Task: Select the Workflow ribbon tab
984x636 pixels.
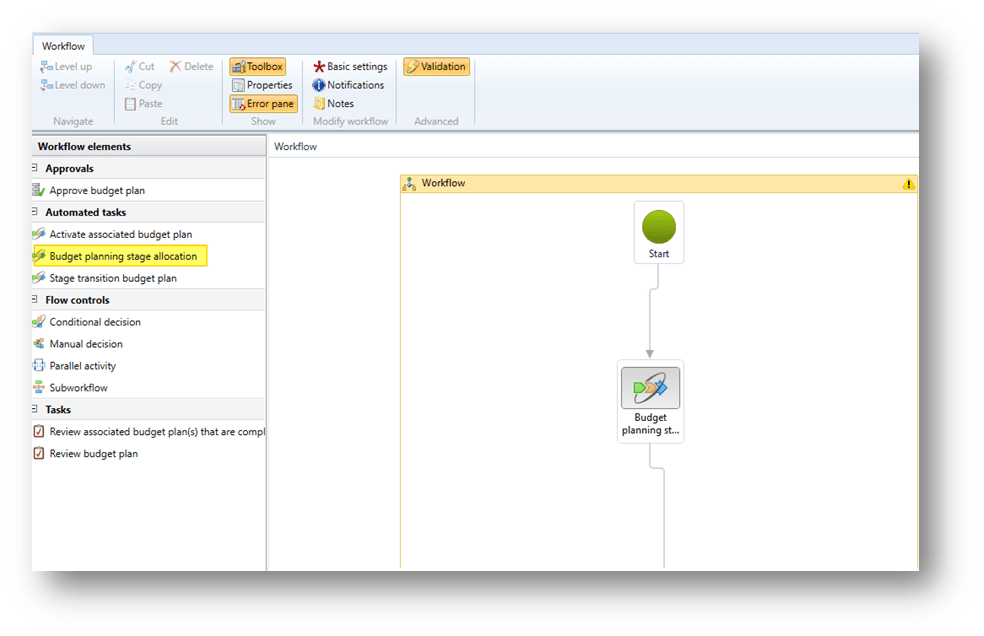Action: 63,46
